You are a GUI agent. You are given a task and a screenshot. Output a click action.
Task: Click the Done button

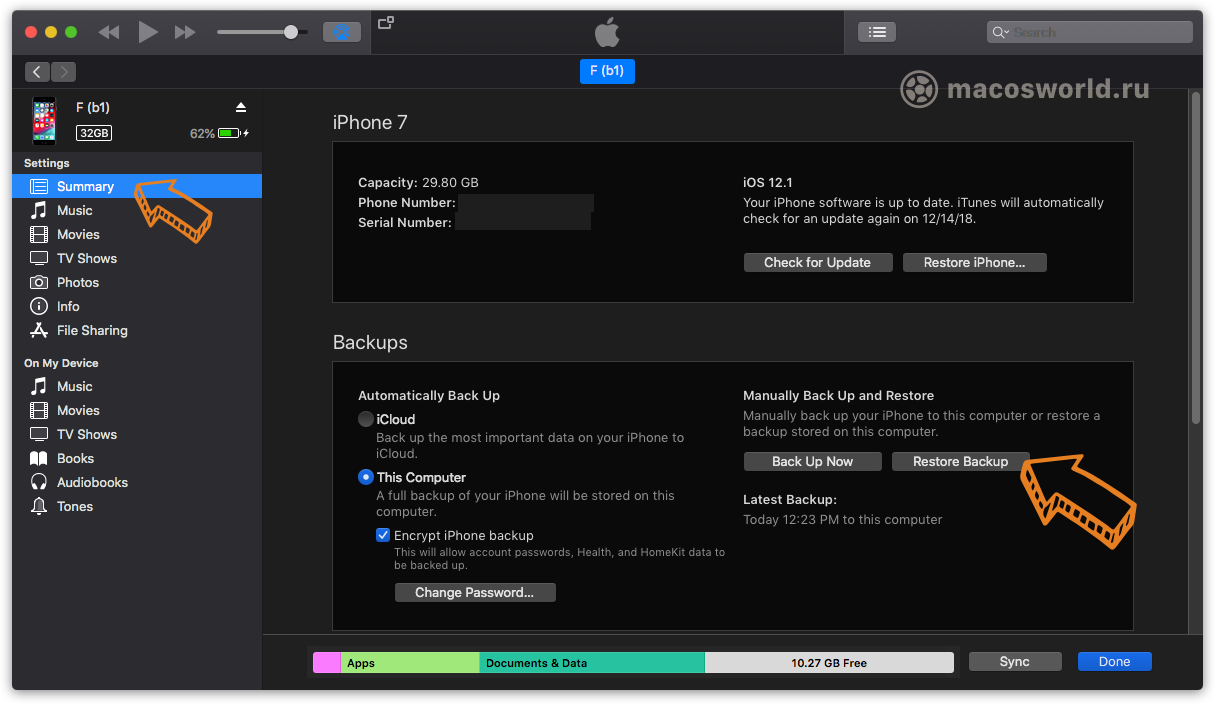click(1114, 661)
